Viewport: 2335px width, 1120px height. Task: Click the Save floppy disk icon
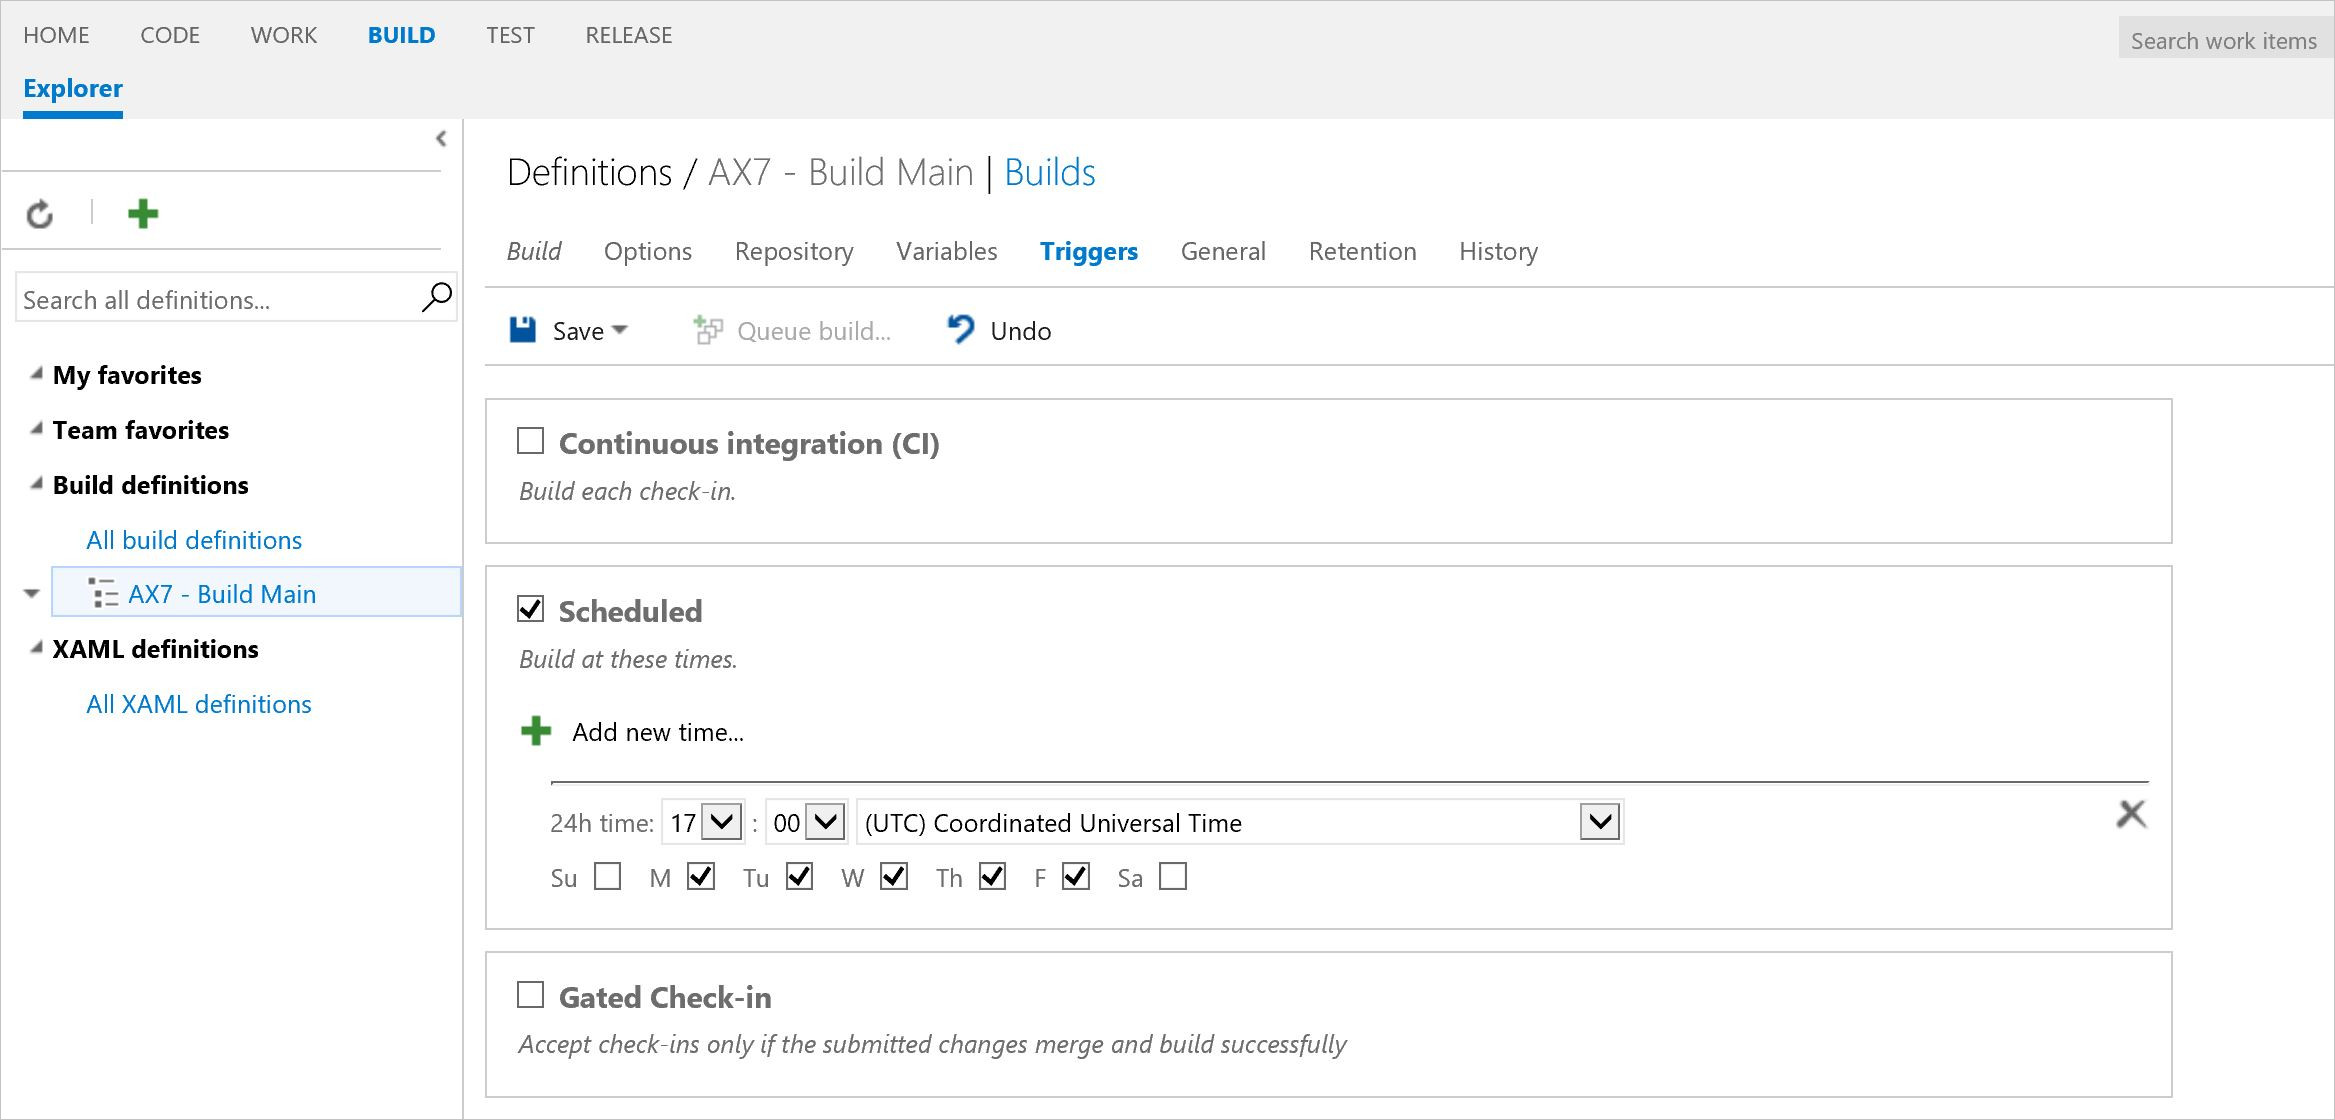(x=523, y=330)
